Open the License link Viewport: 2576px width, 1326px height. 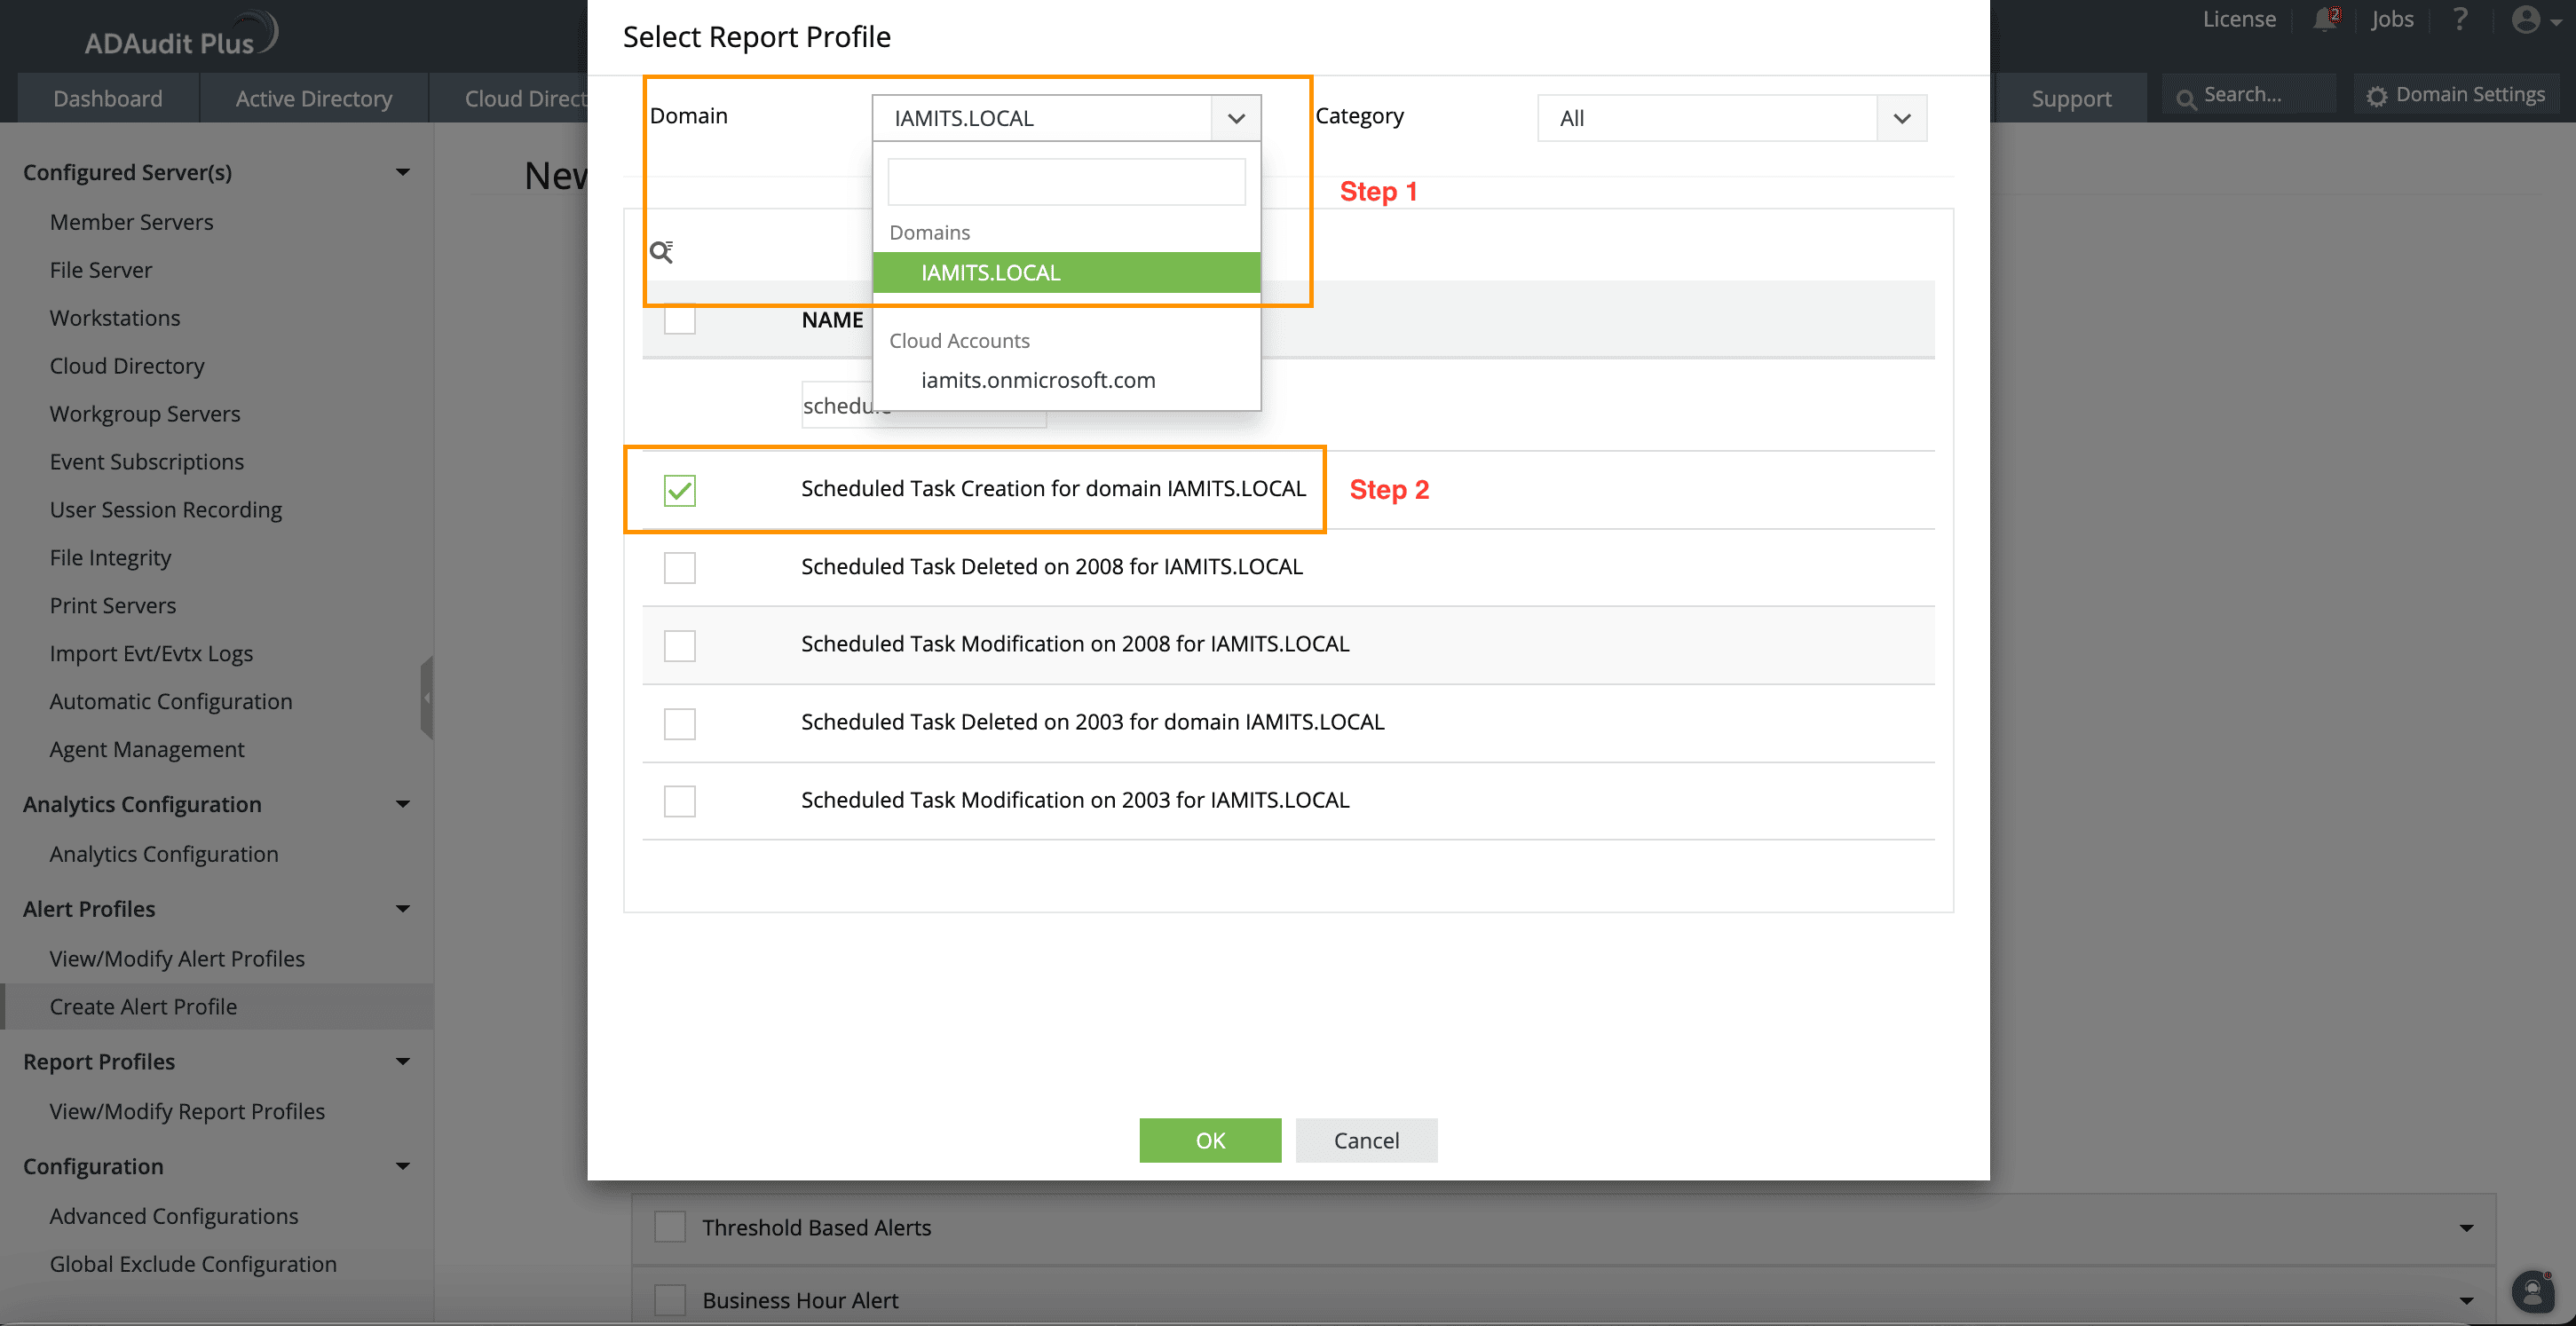coord(2238,19)
